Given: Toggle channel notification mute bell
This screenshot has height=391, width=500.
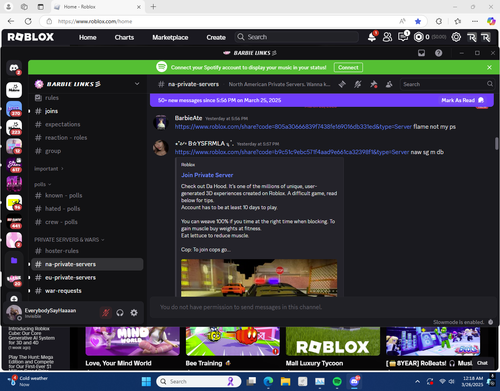Looking at the screenshot, I should [358, 84].
